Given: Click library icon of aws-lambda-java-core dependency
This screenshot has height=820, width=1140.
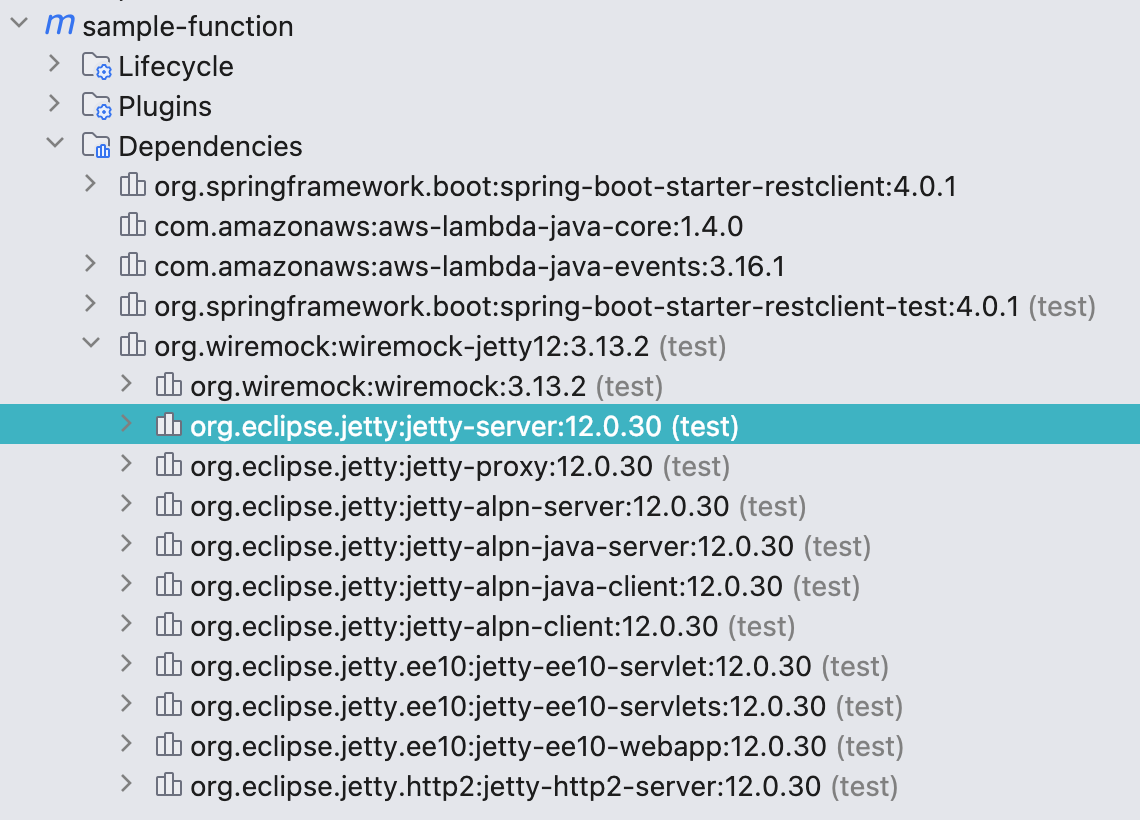Looking at the screenshot, I should 132,226.
